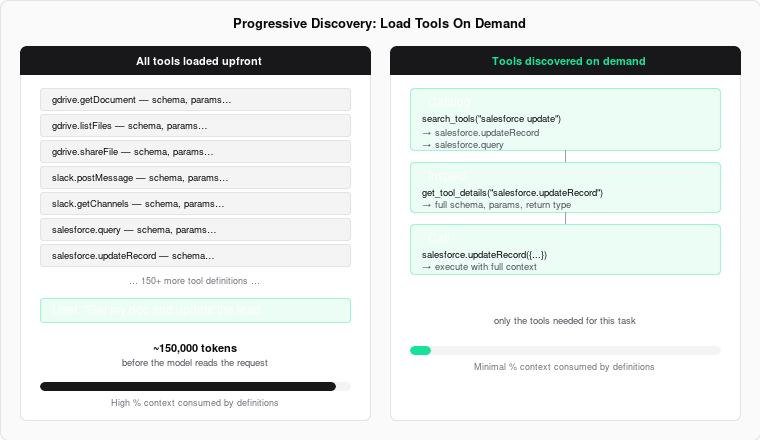Click the slack.getChannels tool row
Viewport: 760px width, 440px height.
pyautogui.click(x=195, y=204)
